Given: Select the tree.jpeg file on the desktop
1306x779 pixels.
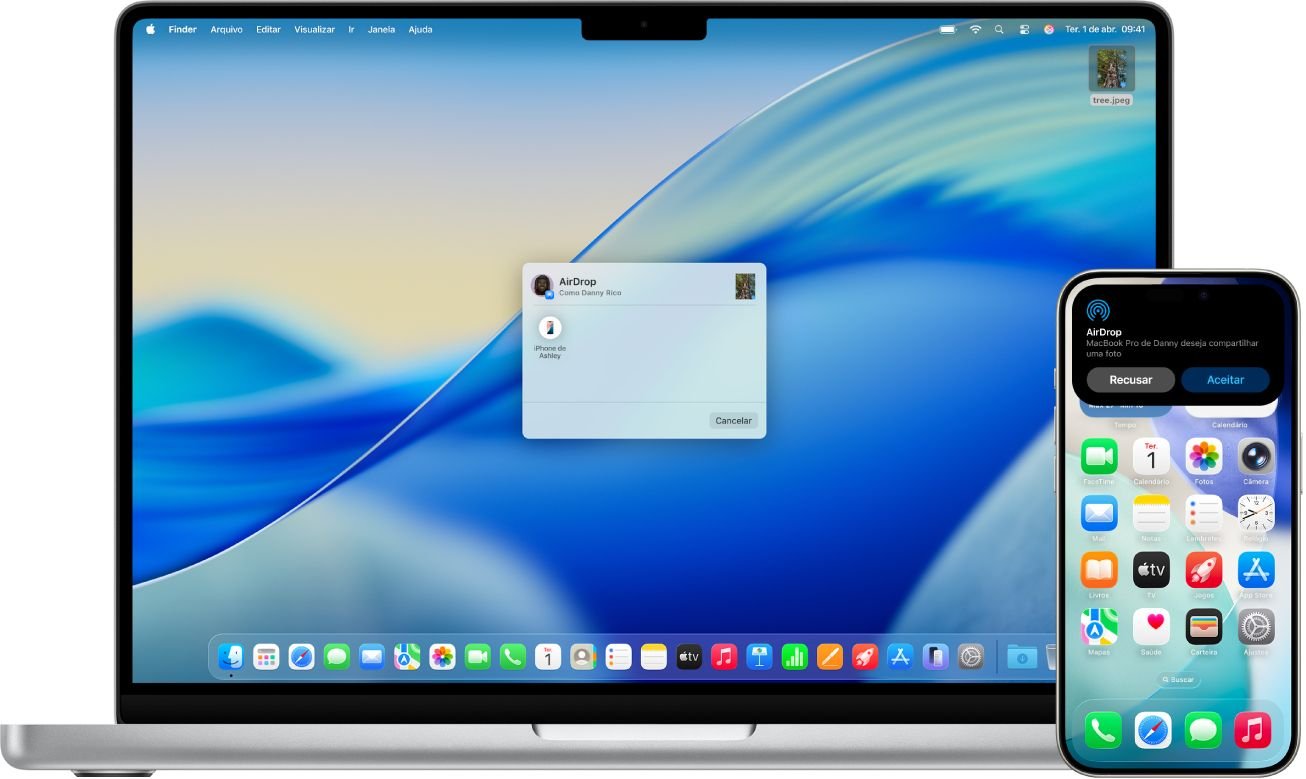Looking at the screenshot, I should point(1111,70).
